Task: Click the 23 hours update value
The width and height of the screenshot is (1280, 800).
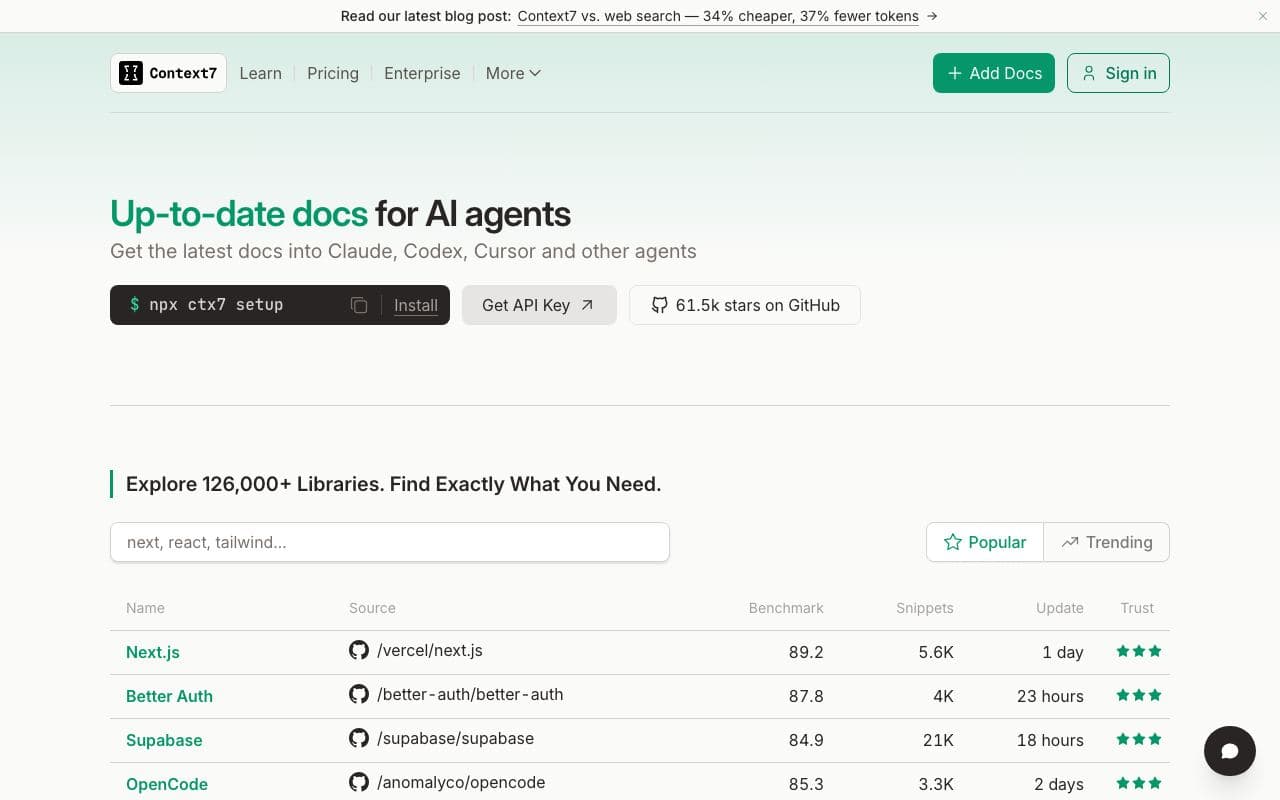Action: [x=1050, y=696]
